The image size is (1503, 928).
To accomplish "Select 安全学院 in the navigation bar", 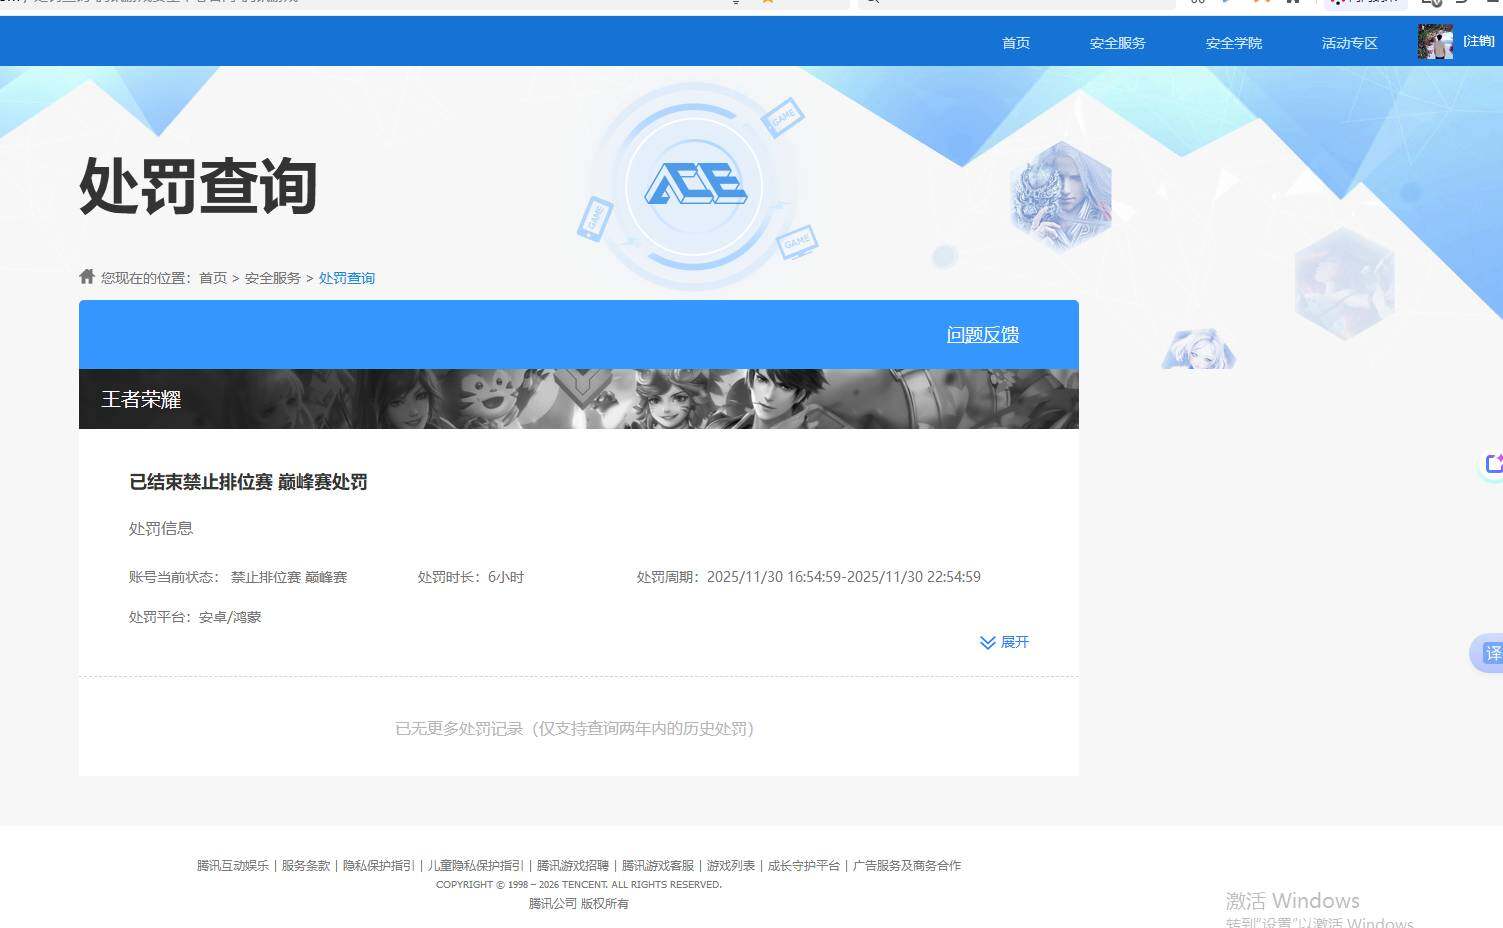I will pyautogui.click(x=1233, y=42).
